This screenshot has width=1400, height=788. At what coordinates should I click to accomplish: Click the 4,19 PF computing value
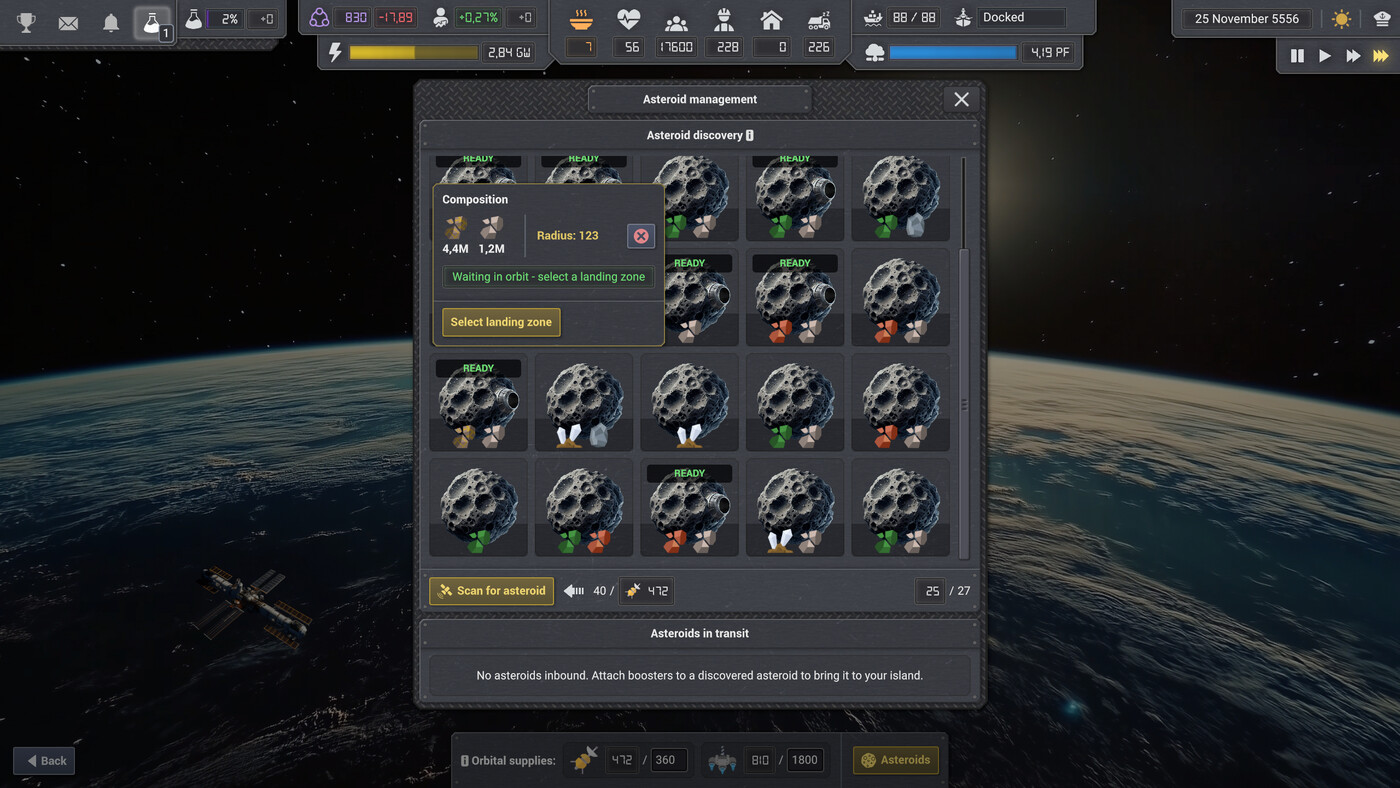click(1049, 53)
